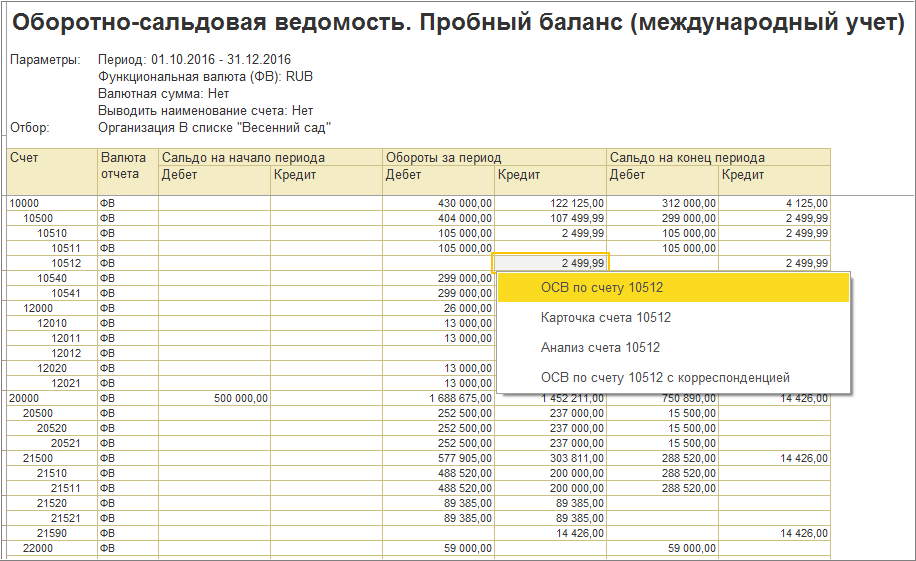This screenshot has width=916, height=561.
Task: Select account 10500 in the list
Action: point(52,218)
